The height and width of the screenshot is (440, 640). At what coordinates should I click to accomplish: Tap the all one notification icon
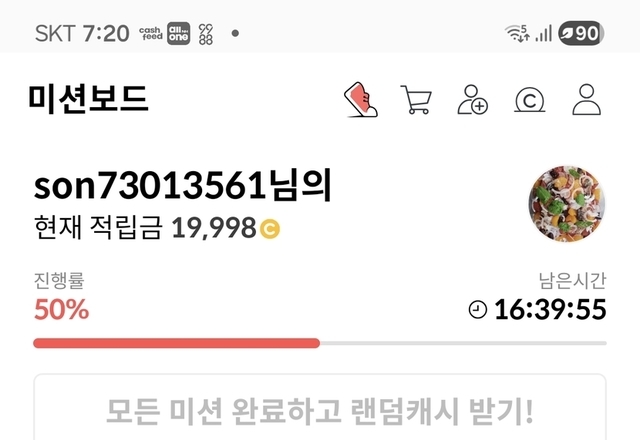point(178,33)
